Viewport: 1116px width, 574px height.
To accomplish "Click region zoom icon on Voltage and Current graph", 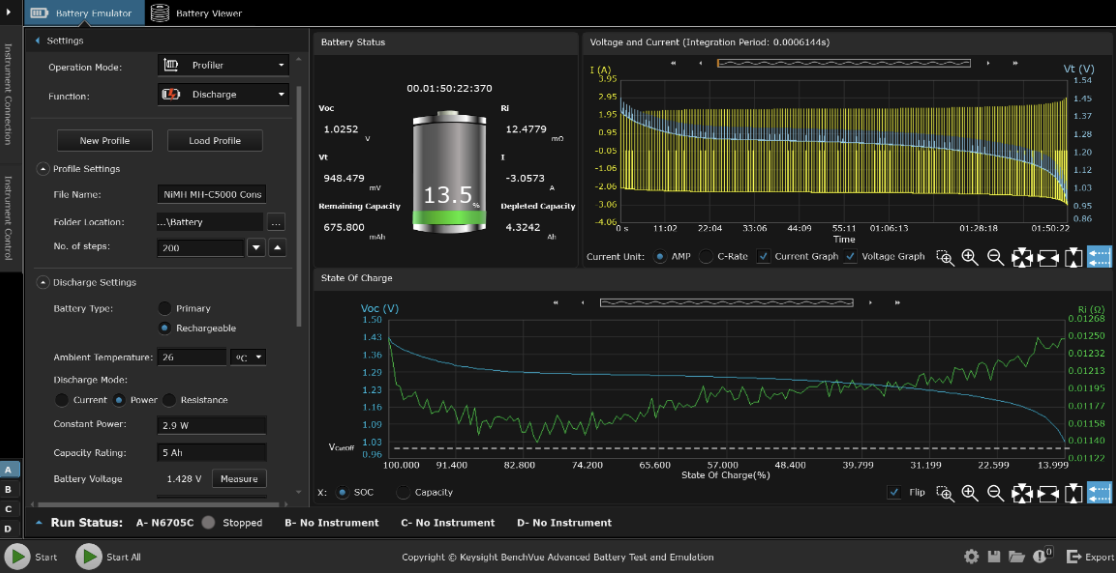I will pos(944,257).
